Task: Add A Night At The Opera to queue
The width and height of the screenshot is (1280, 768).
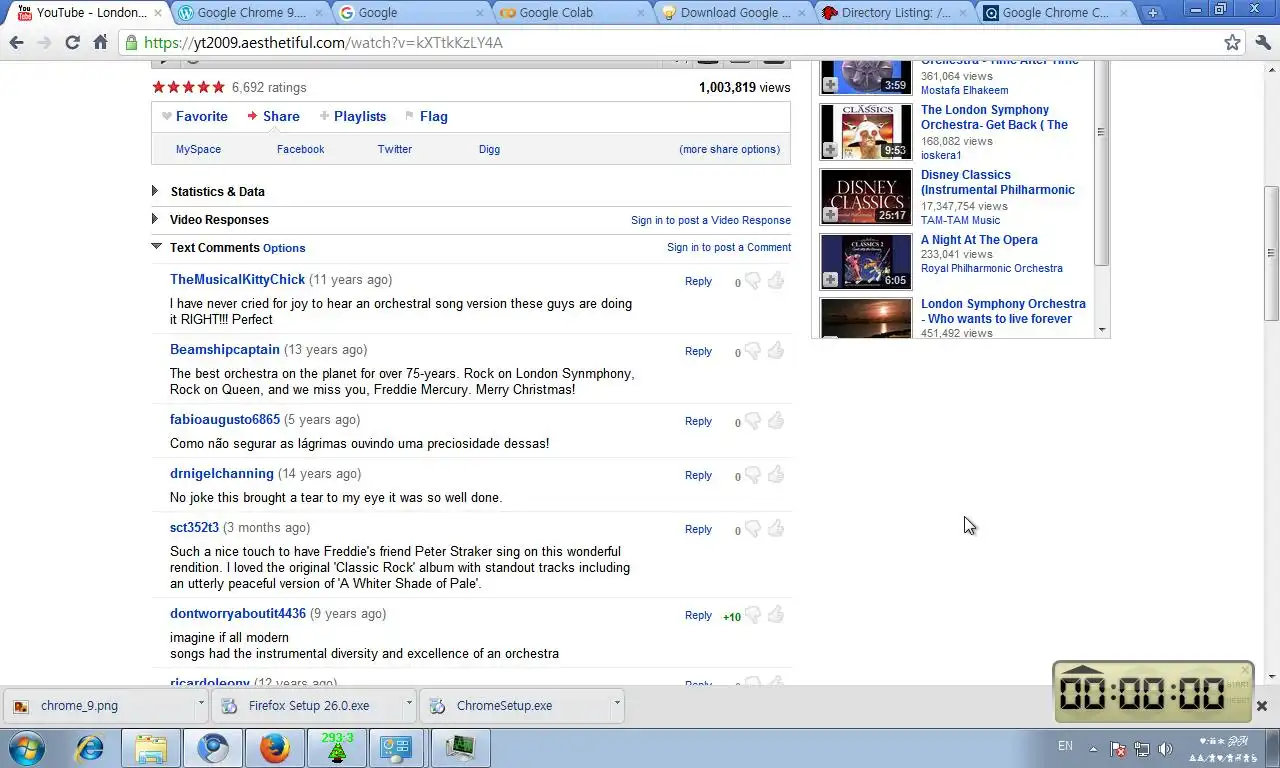Action: [830, 280]
